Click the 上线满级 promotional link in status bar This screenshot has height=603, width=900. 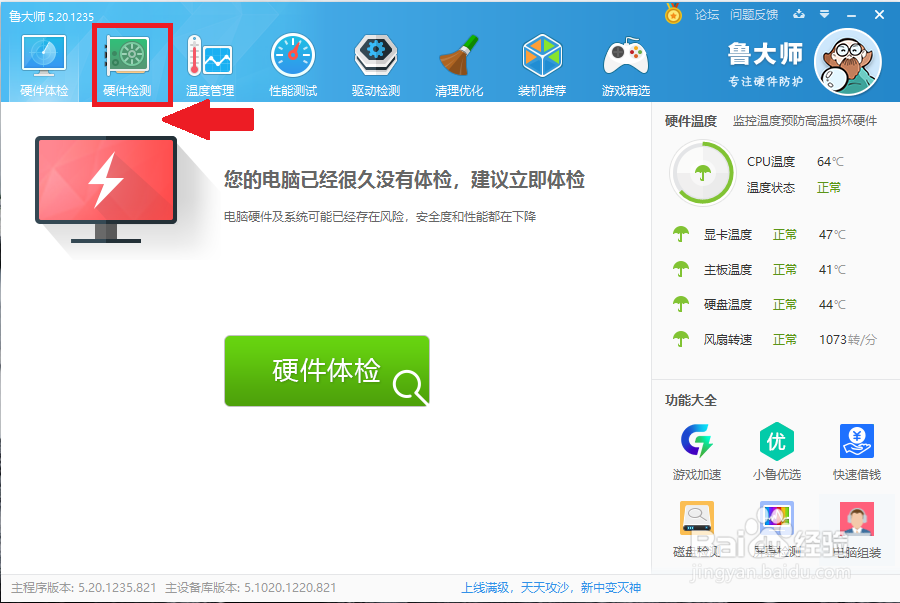pos(551,588)
